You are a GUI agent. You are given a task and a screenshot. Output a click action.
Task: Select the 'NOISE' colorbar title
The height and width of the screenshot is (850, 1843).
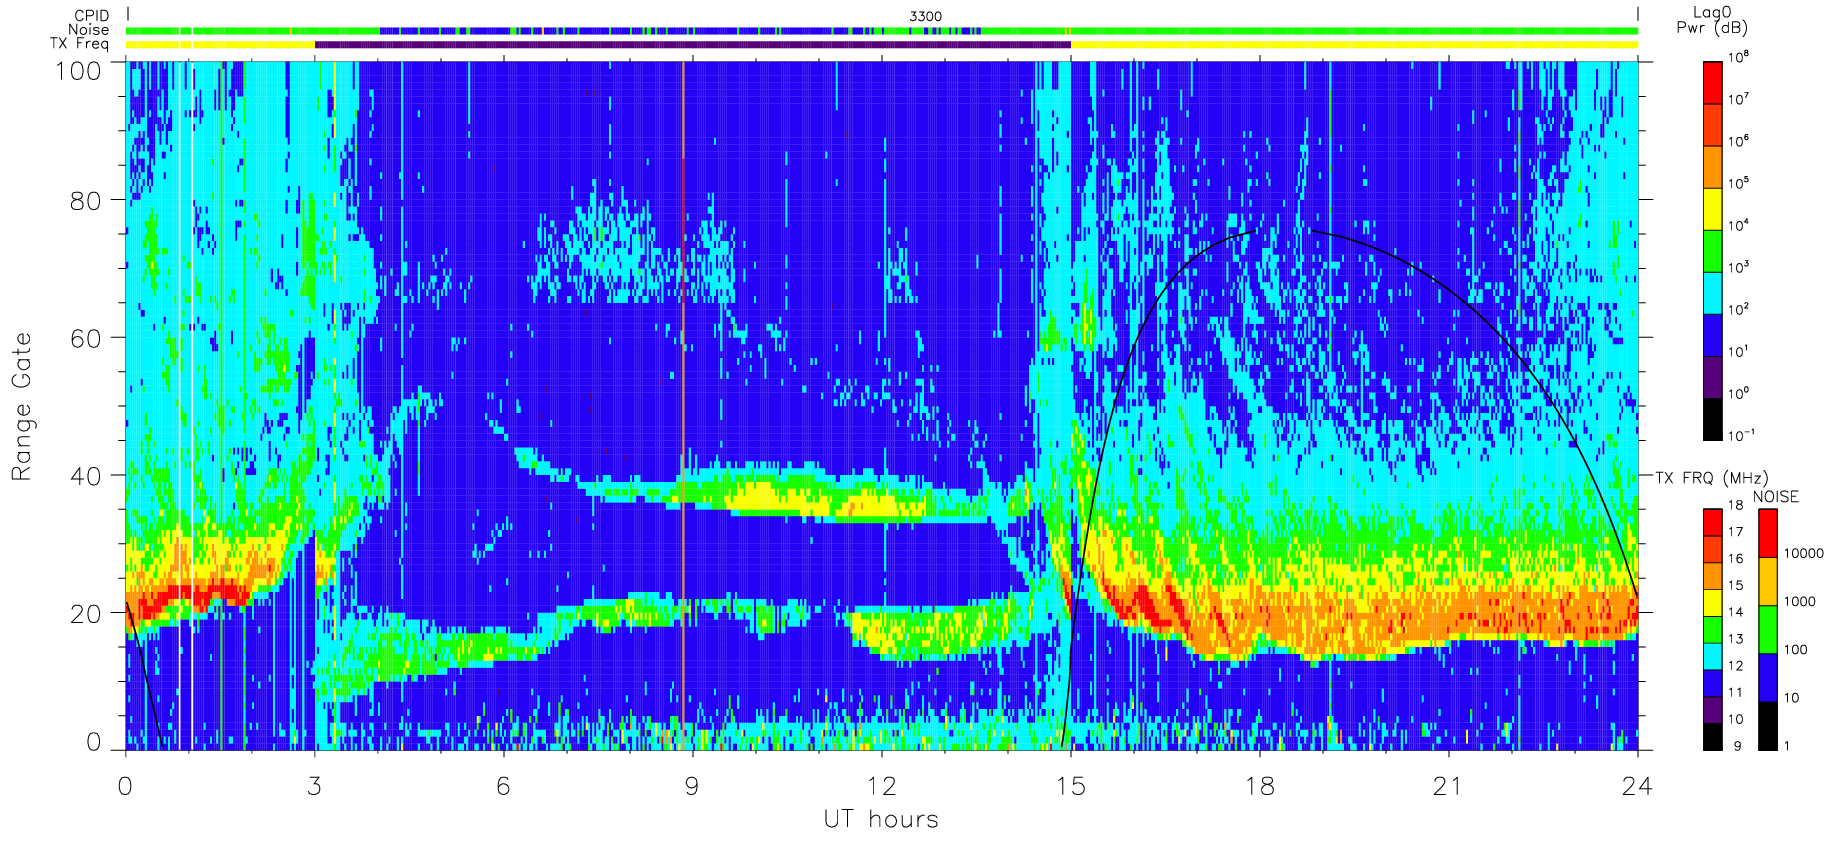[x=1775, y=497]
